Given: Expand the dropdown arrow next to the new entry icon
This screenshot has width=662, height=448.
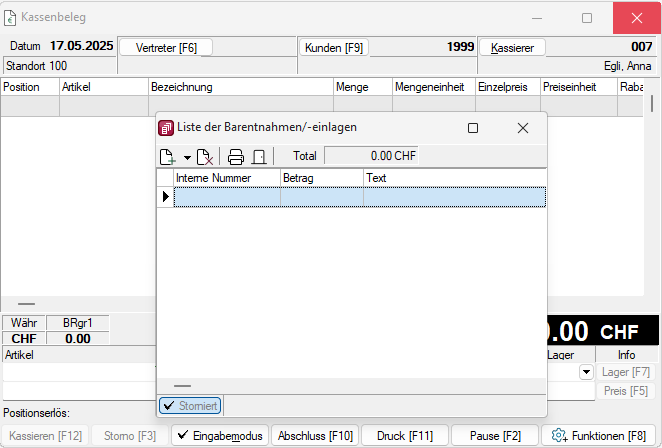Looking at the screenshot, I should pyautogui.click(x=187, y=157).
